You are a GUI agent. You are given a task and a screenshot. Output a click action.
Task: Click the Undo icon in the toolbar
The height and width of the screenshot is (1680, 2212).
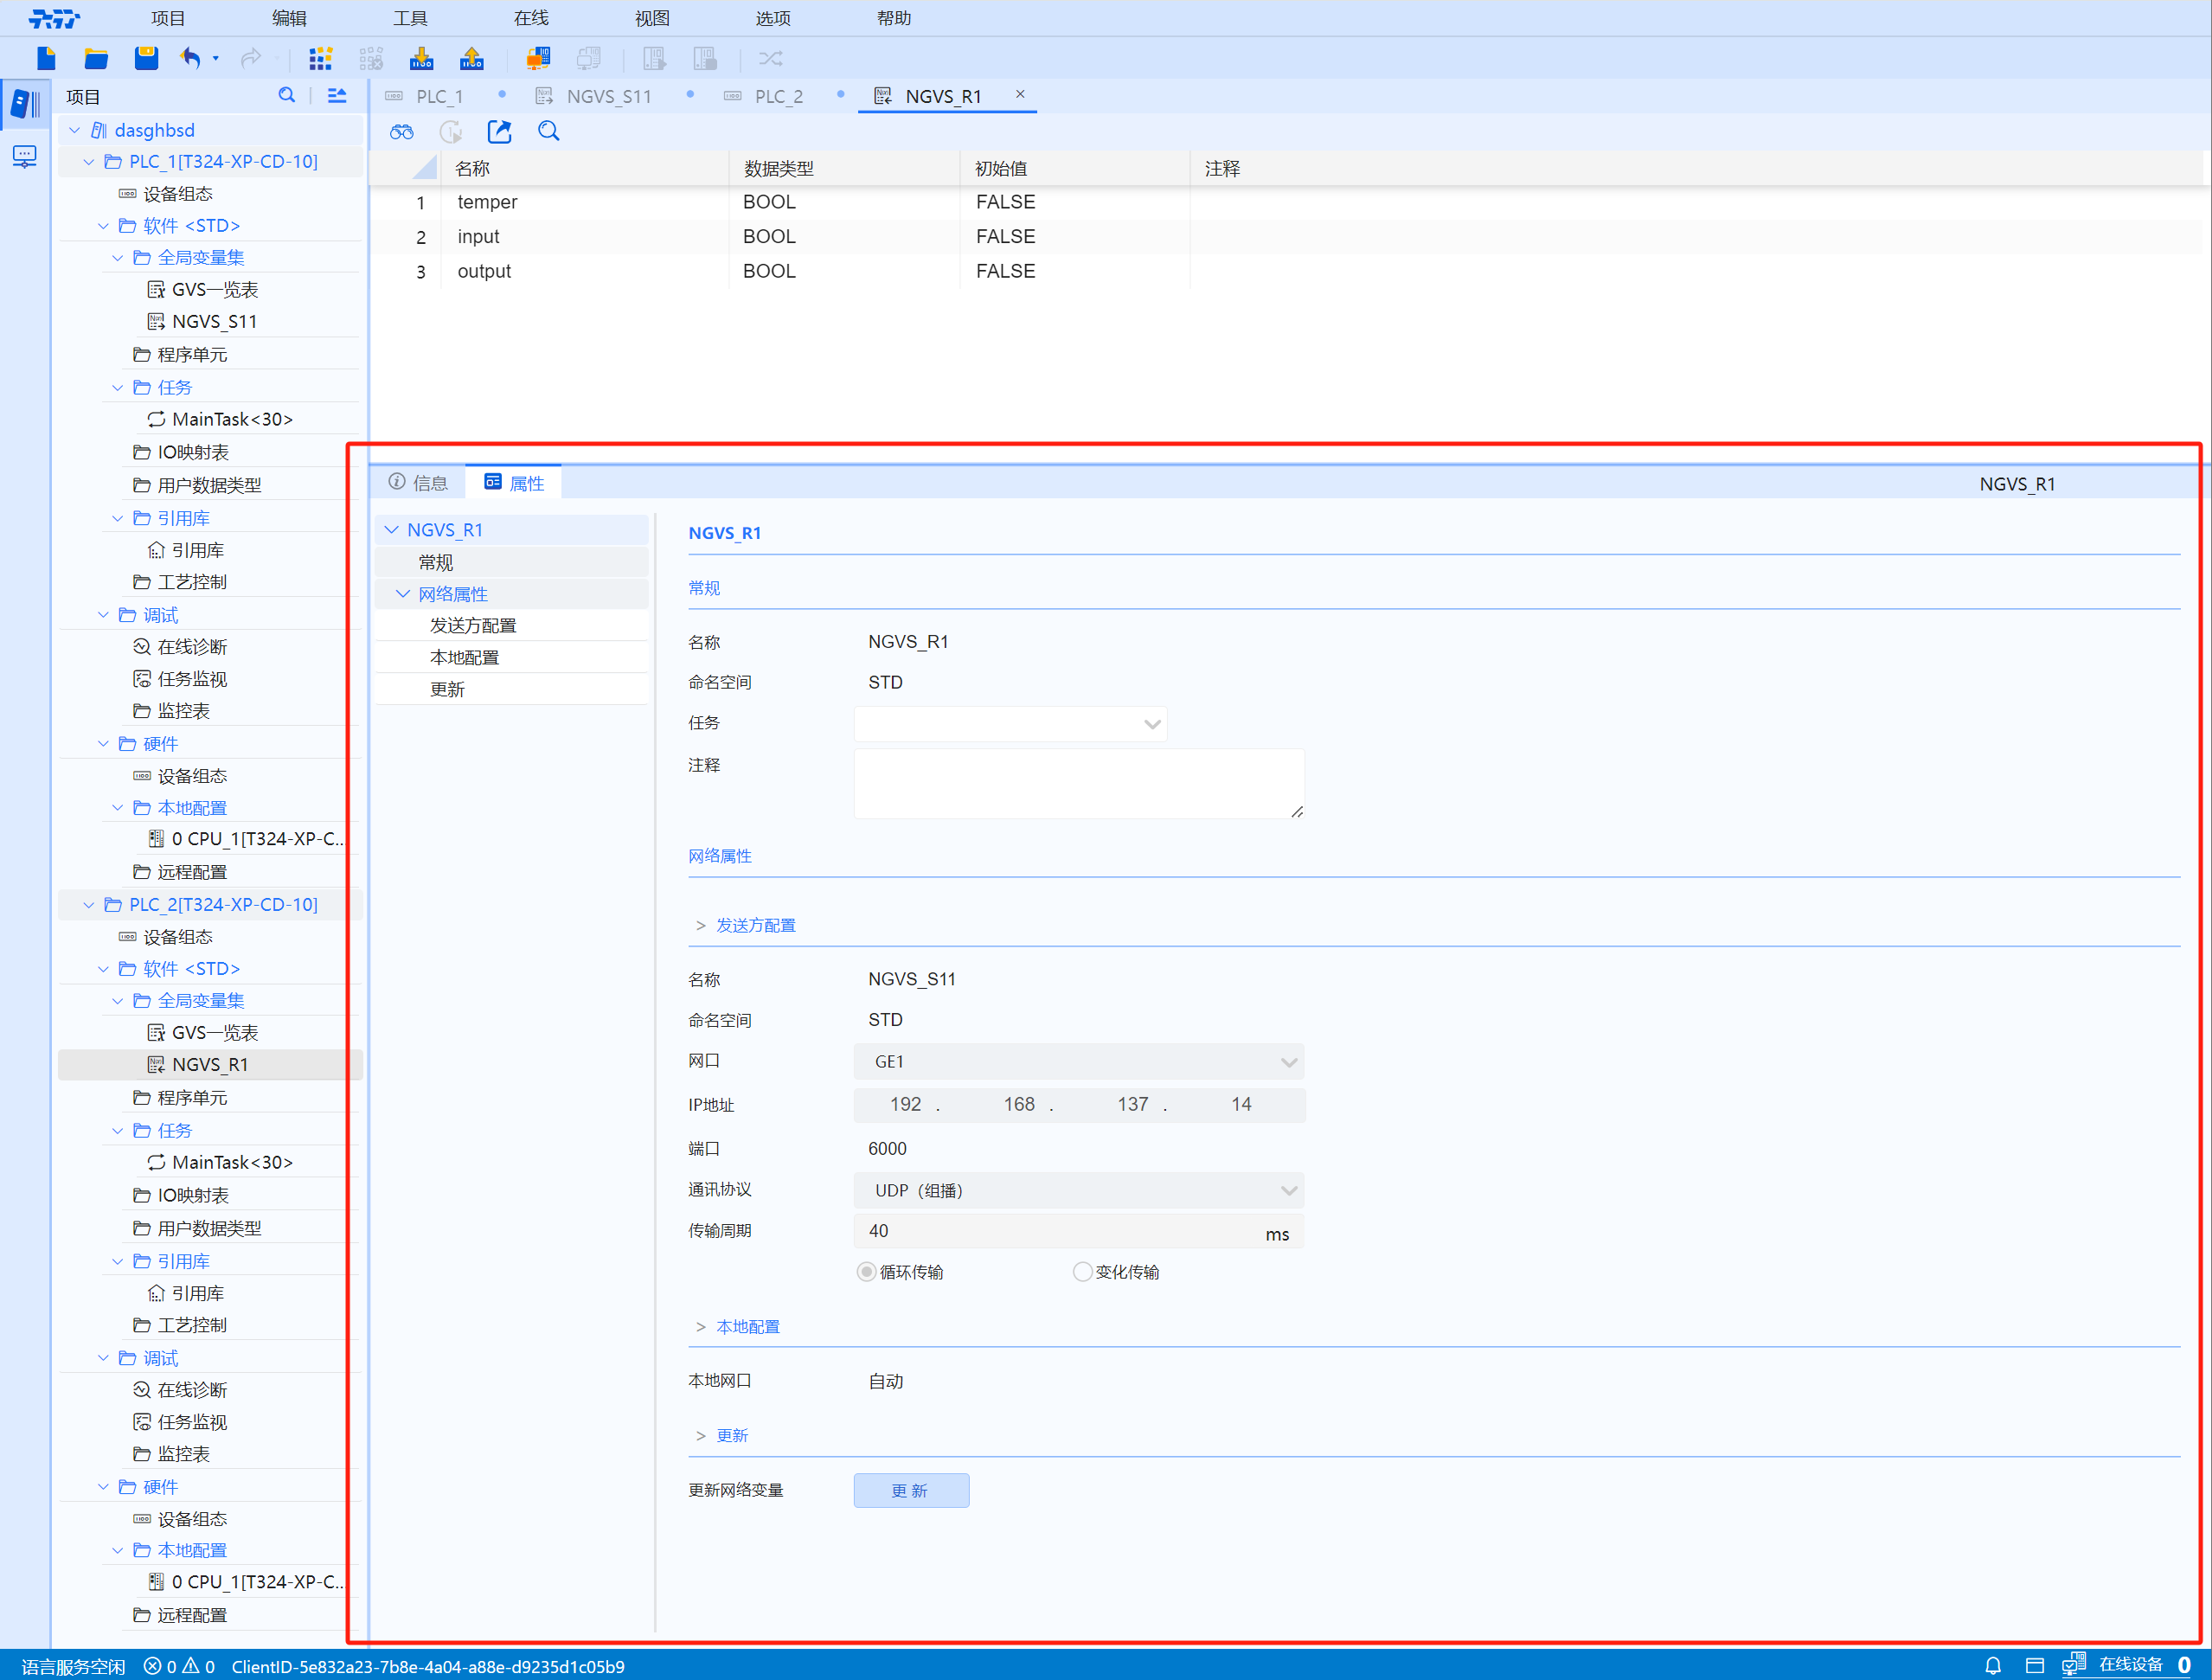[190, 58]
